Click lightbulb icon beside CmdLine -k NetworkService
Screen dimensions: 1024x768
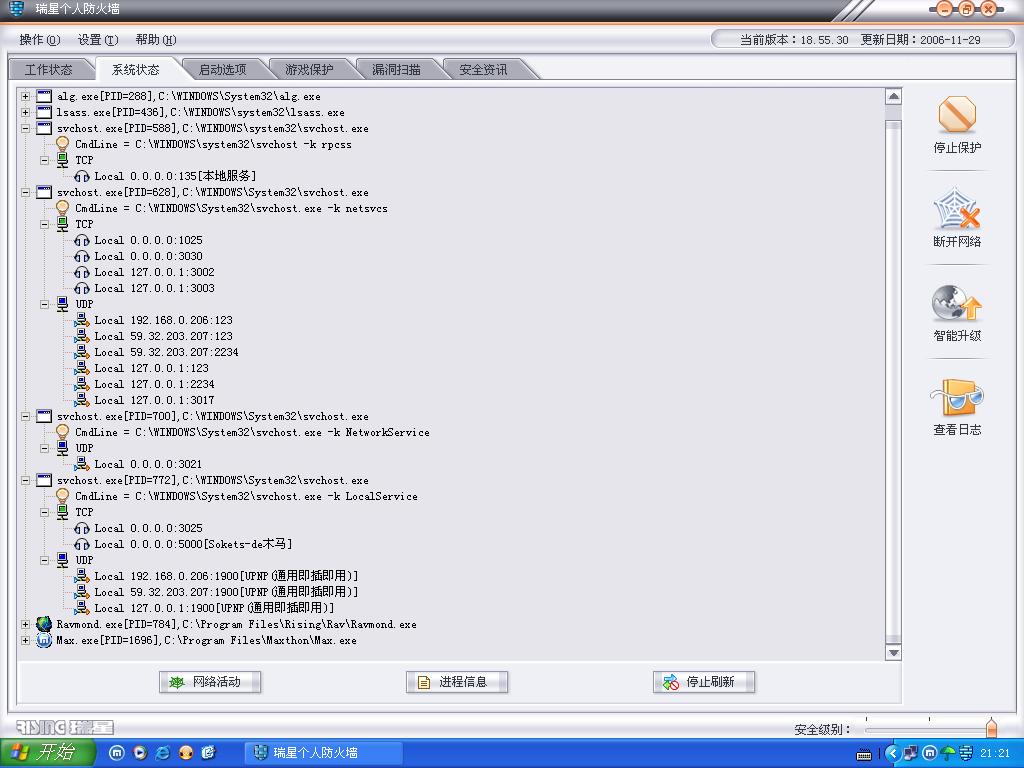pos(63,432)
